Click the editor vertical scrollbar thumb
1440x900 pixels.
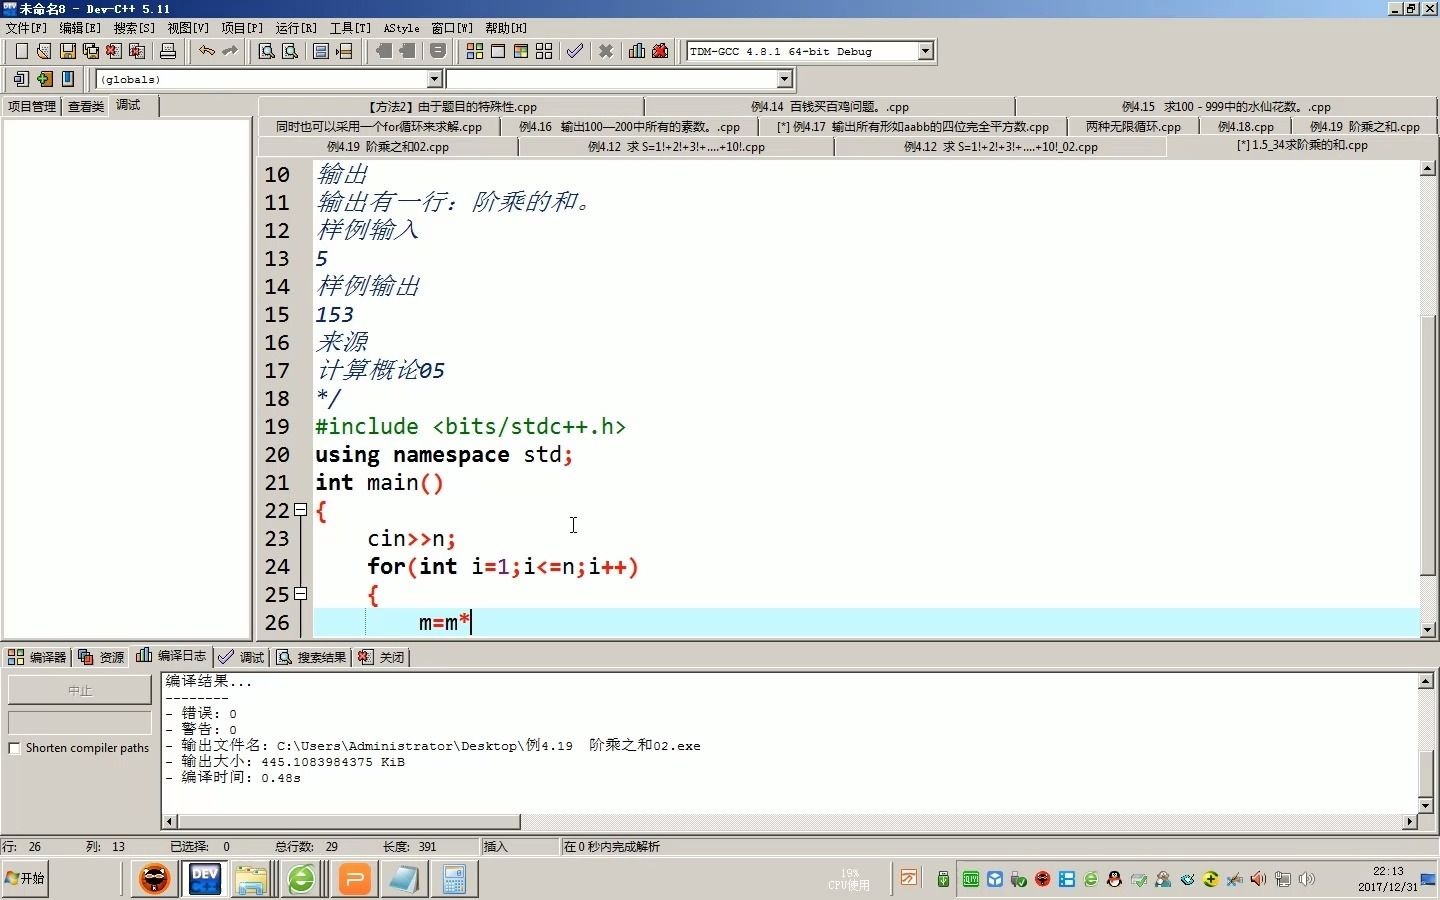click(1428, 445)
